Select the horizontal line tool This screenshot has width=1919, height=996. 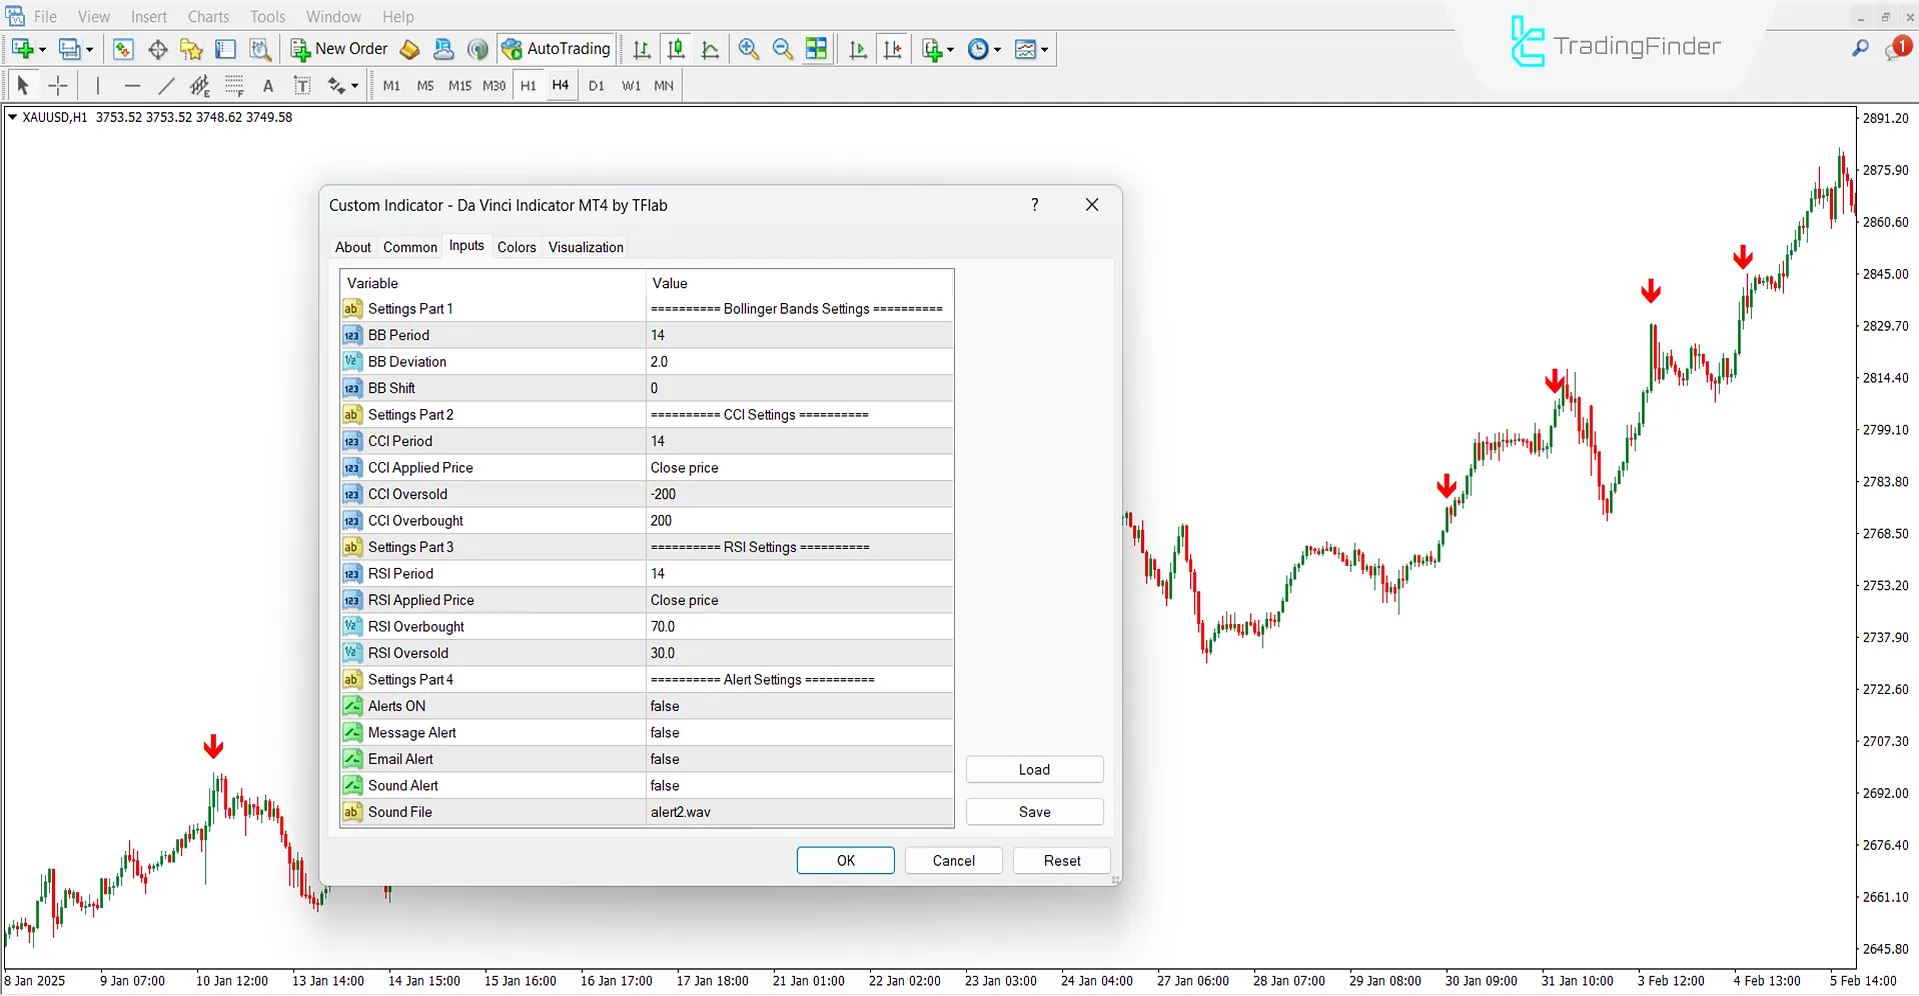point(133,86)
